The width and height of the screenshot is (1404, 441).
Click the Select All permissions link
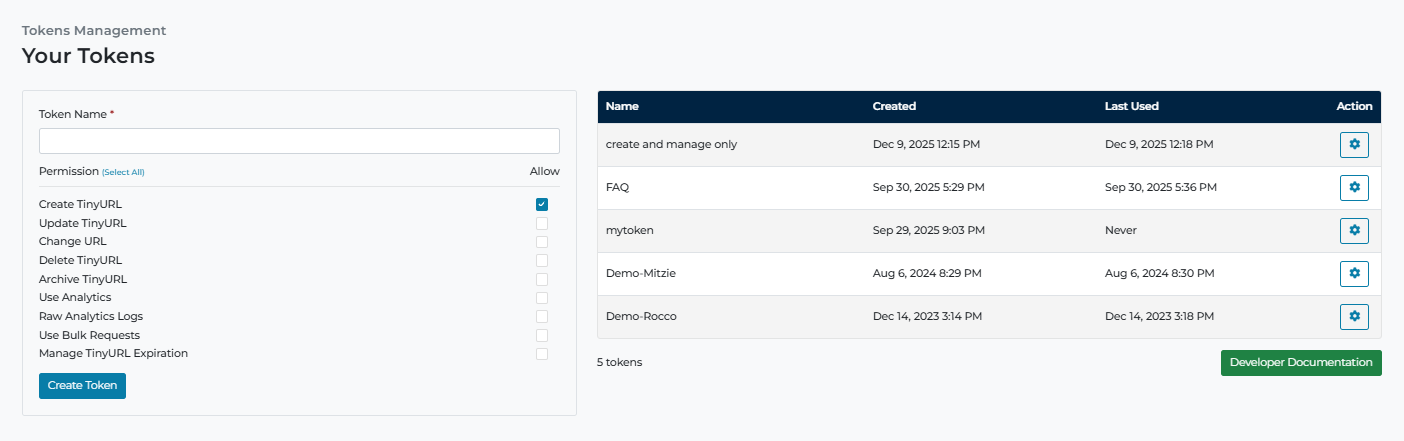[x=123, y=172]
